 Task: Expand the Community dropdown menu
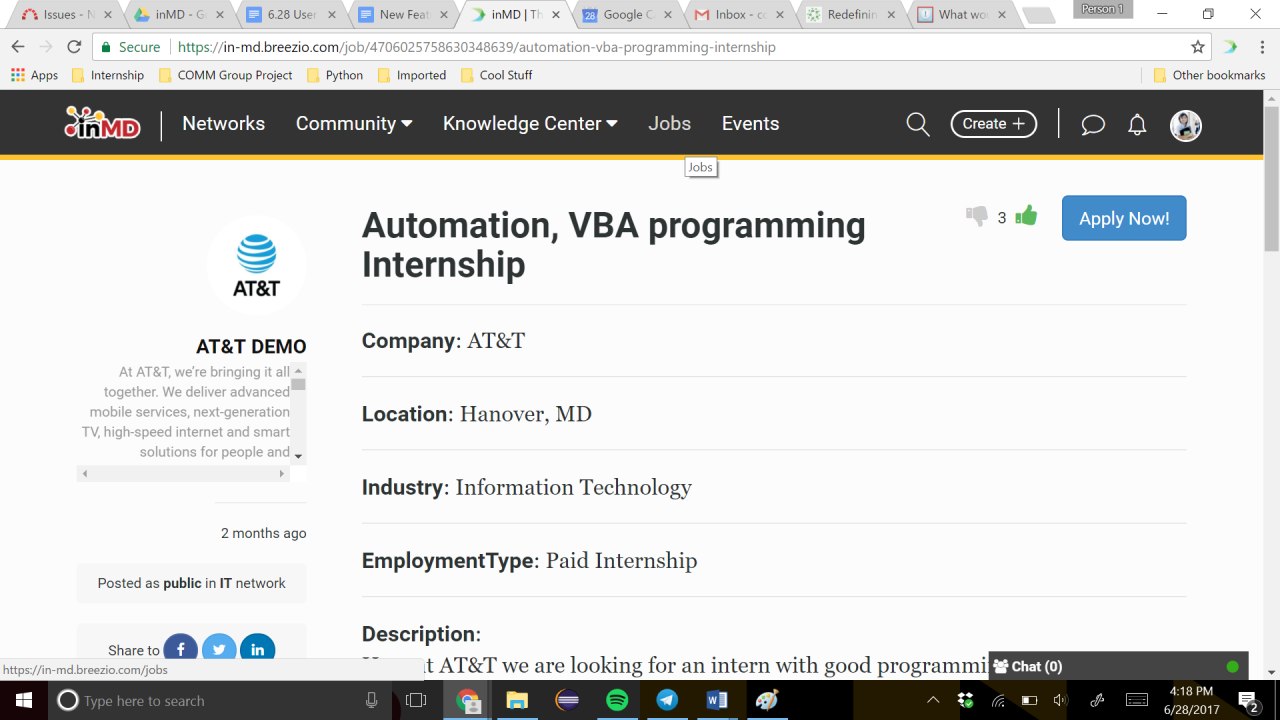point(354,124)
